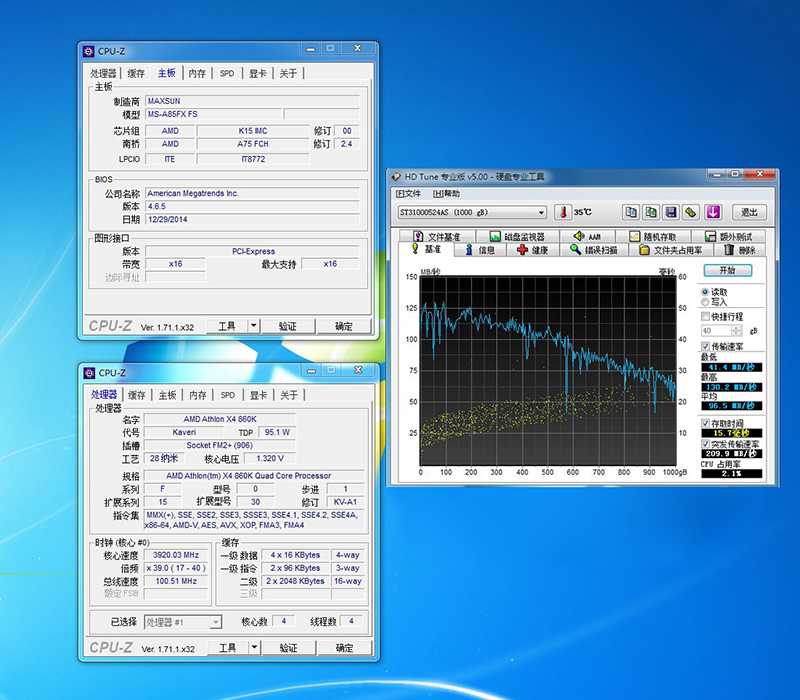Click the thermometer temperature icon in HD Tune
Image resolution: width=800 pixels, height=700 pixels.
point(563,212)
